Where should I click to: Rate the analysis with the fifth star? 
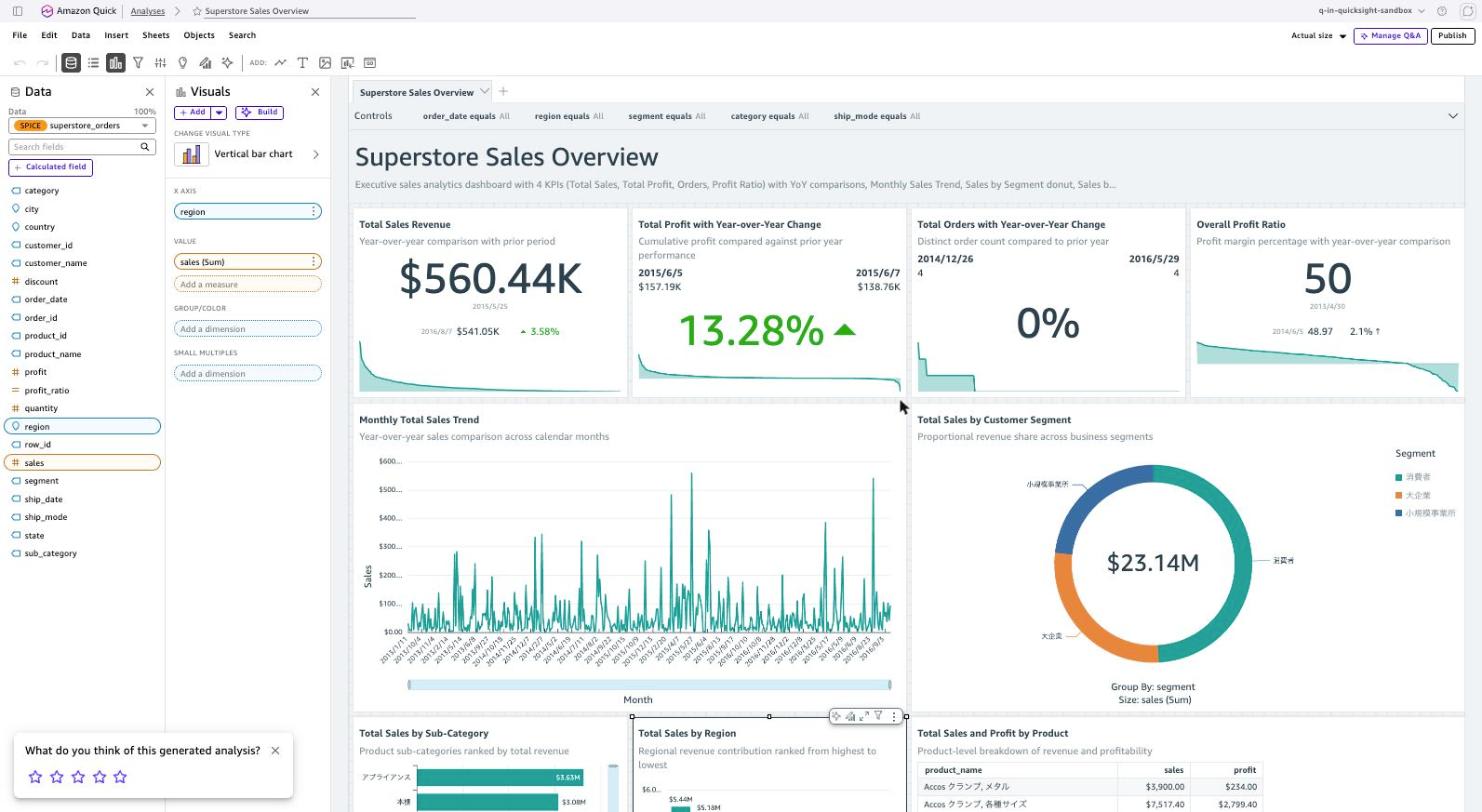pyautogui.click(x=121, y=777)
